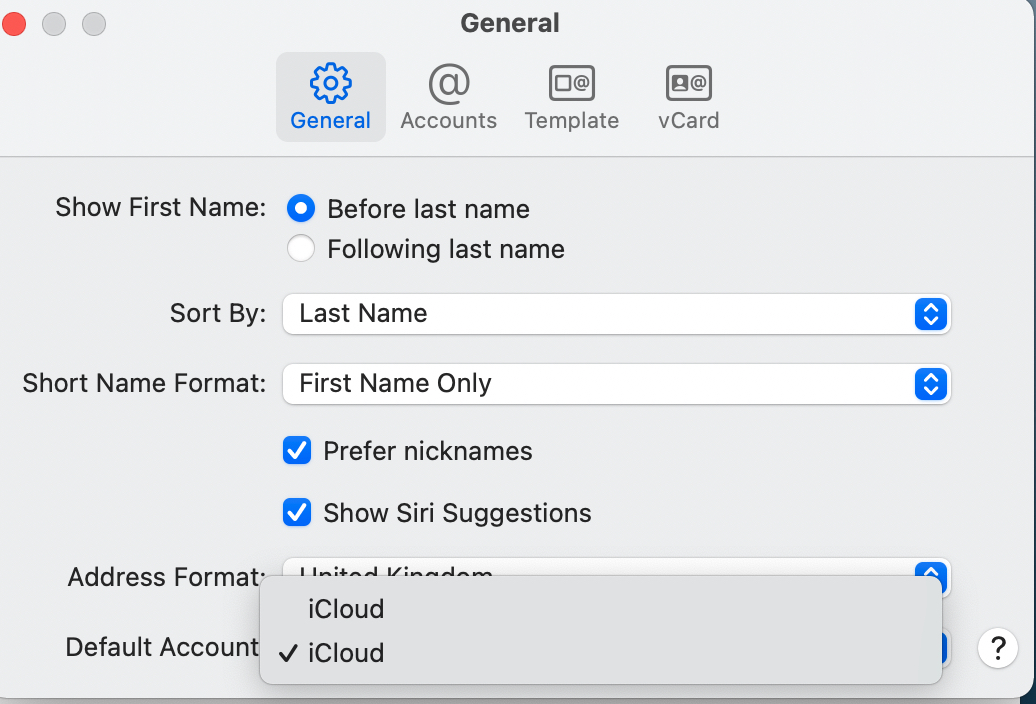Click the help question mark button

coord(997,648)
